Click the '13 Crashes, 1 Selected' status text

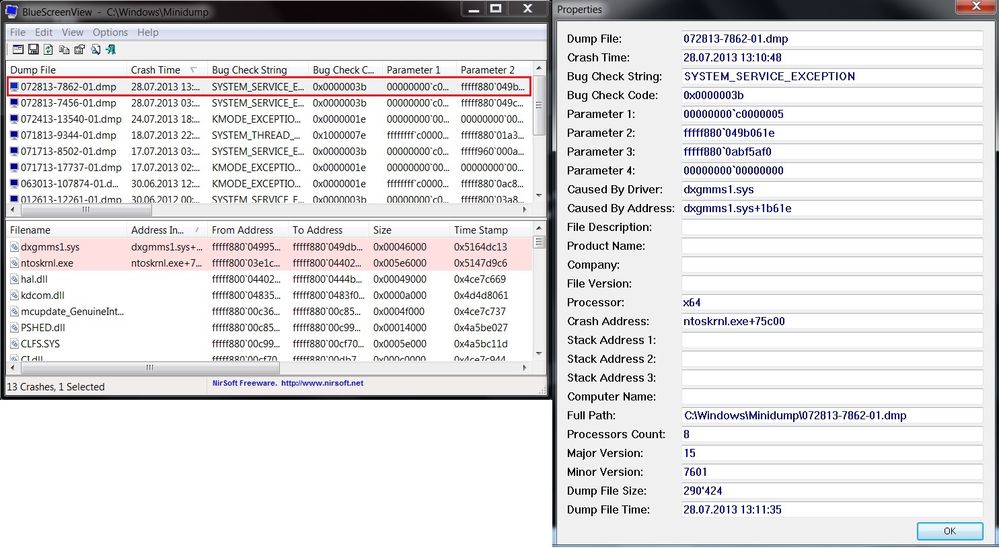pyautogui.click(x=55, y=387)
